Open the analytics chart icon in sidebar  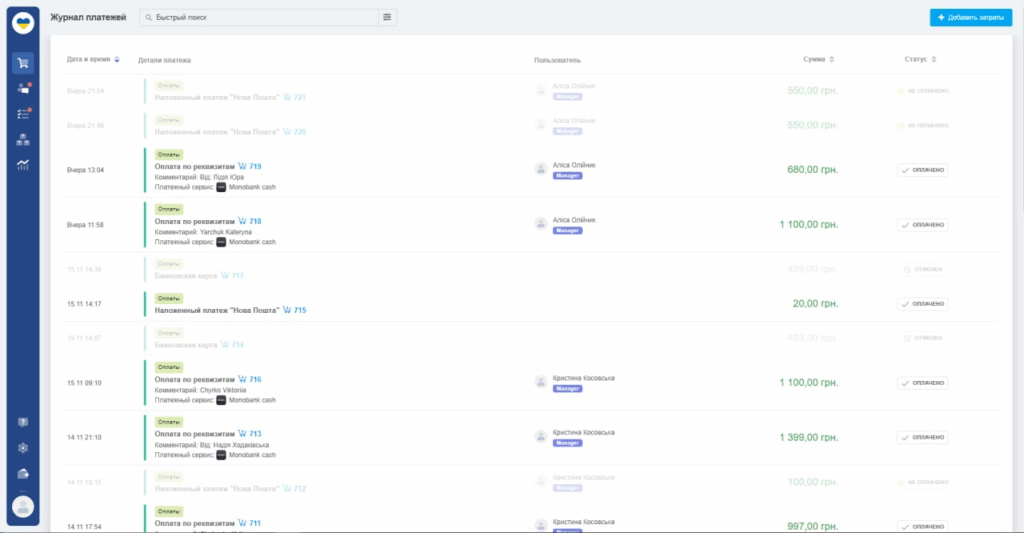pyautogui.click(x=23, y=165)
